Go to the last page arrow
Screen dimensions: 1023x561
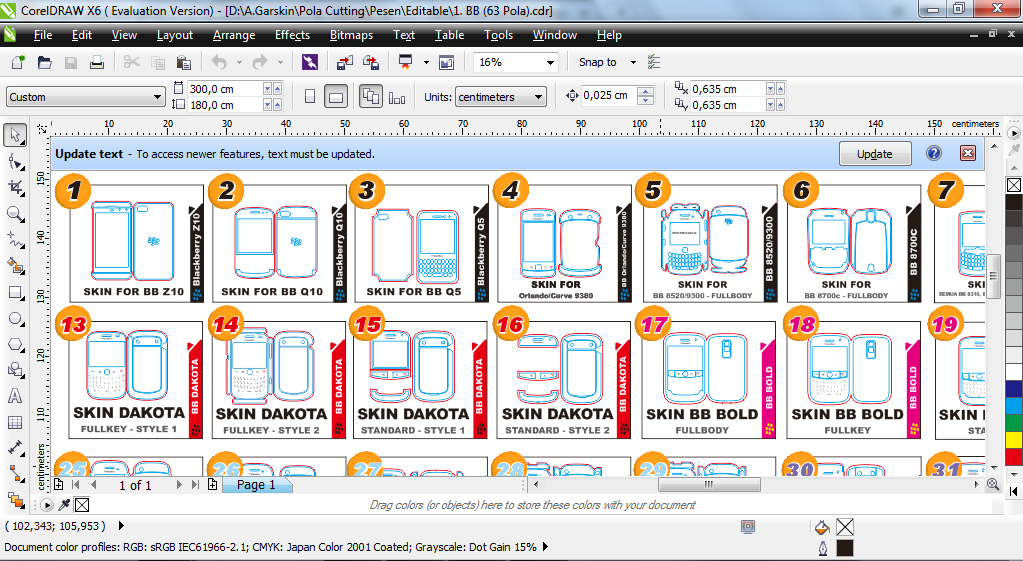point(195,485)
